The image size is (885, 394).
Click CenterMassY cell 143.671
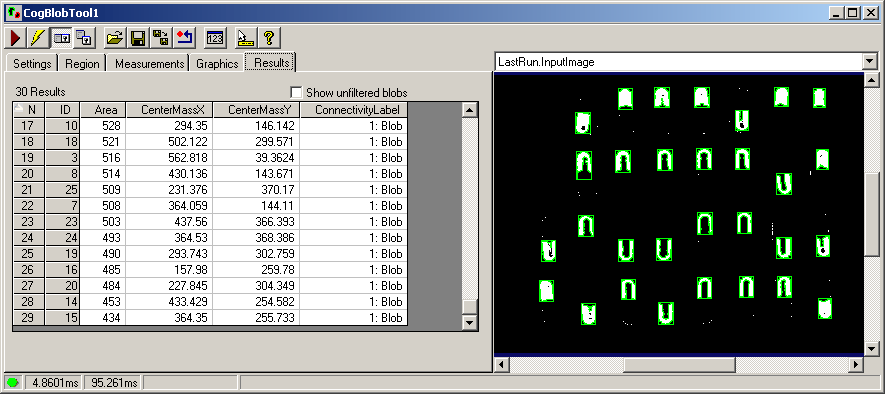point(256,174)
